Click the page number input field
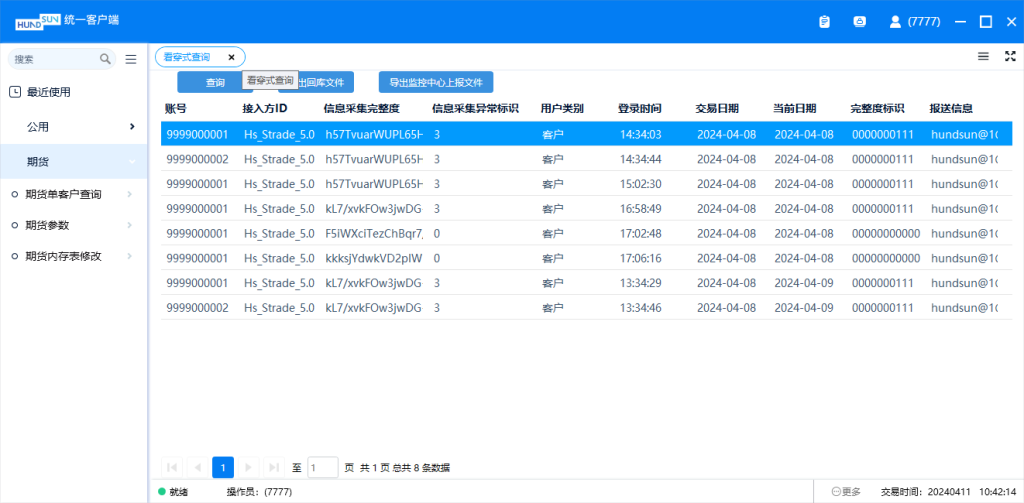This screenshot has width=1024, height=503. click(323, 467)
